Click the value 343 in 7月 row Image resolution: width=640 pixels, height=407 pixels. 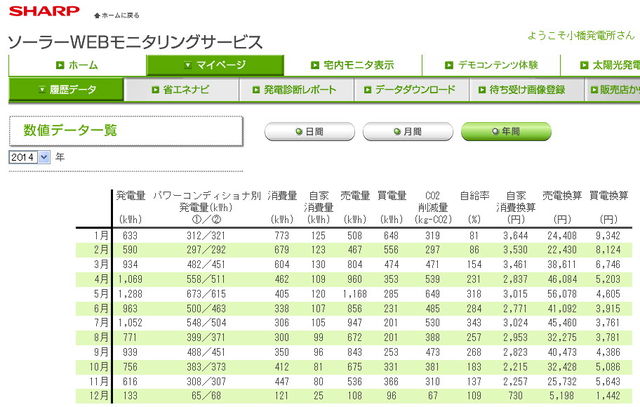click(x=474, y=322)
